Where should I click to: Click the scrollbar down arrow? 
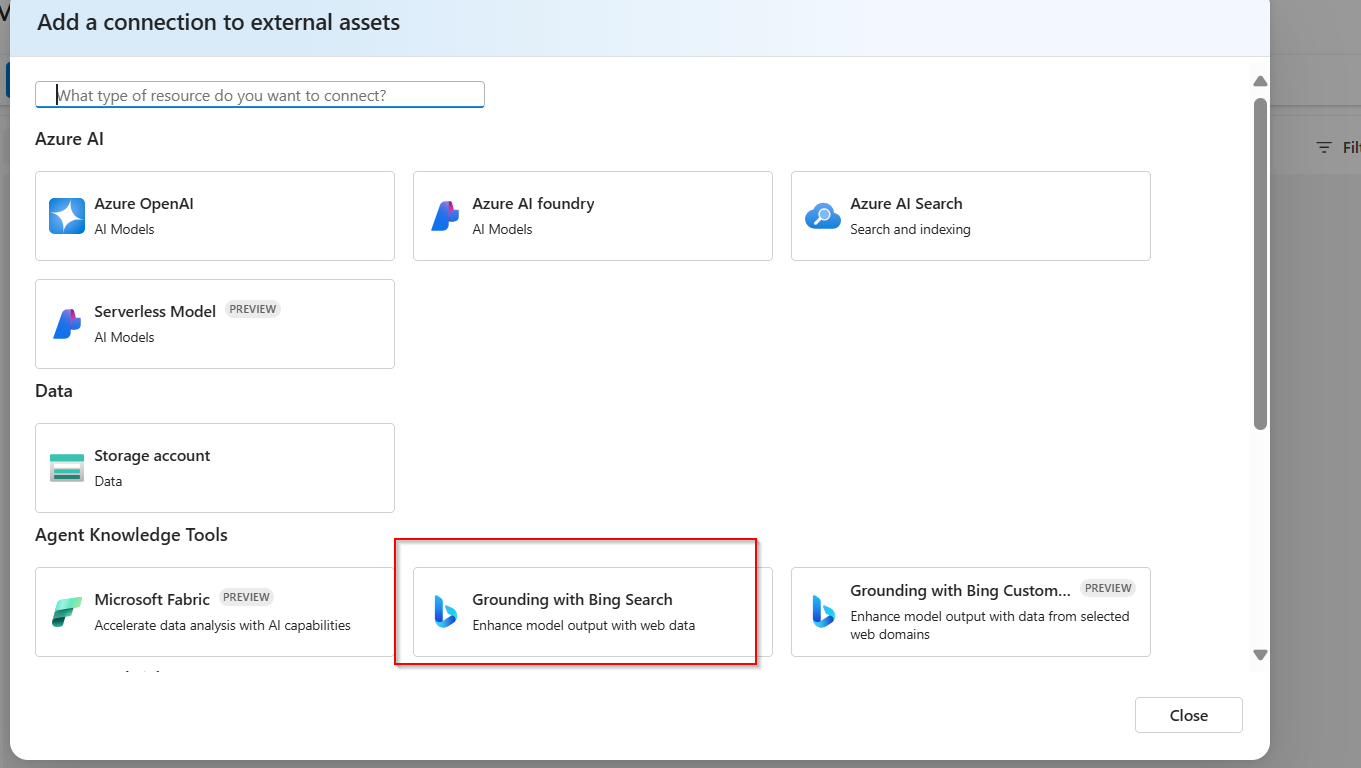coord(1259,655)
